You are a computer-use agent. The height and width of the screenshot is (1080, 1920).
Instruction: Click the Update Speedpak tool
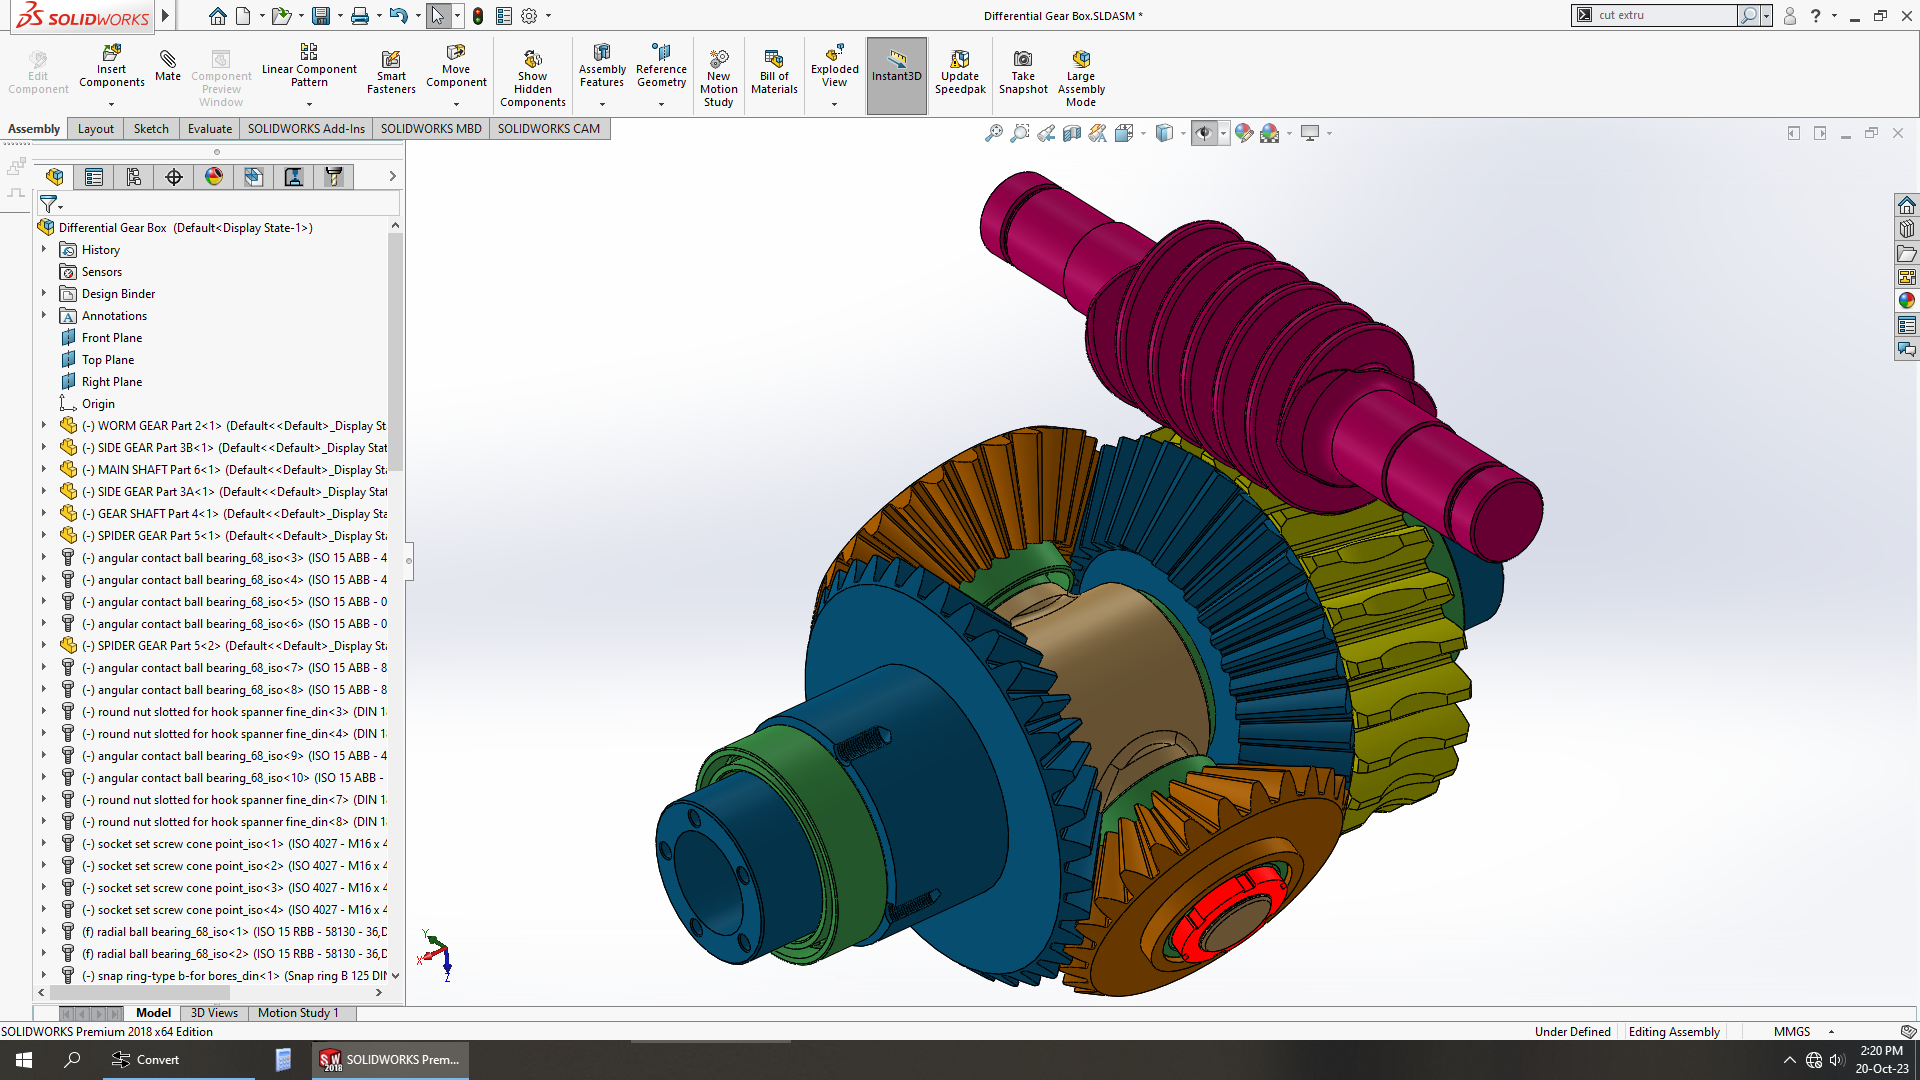click(x=960, y=72)
